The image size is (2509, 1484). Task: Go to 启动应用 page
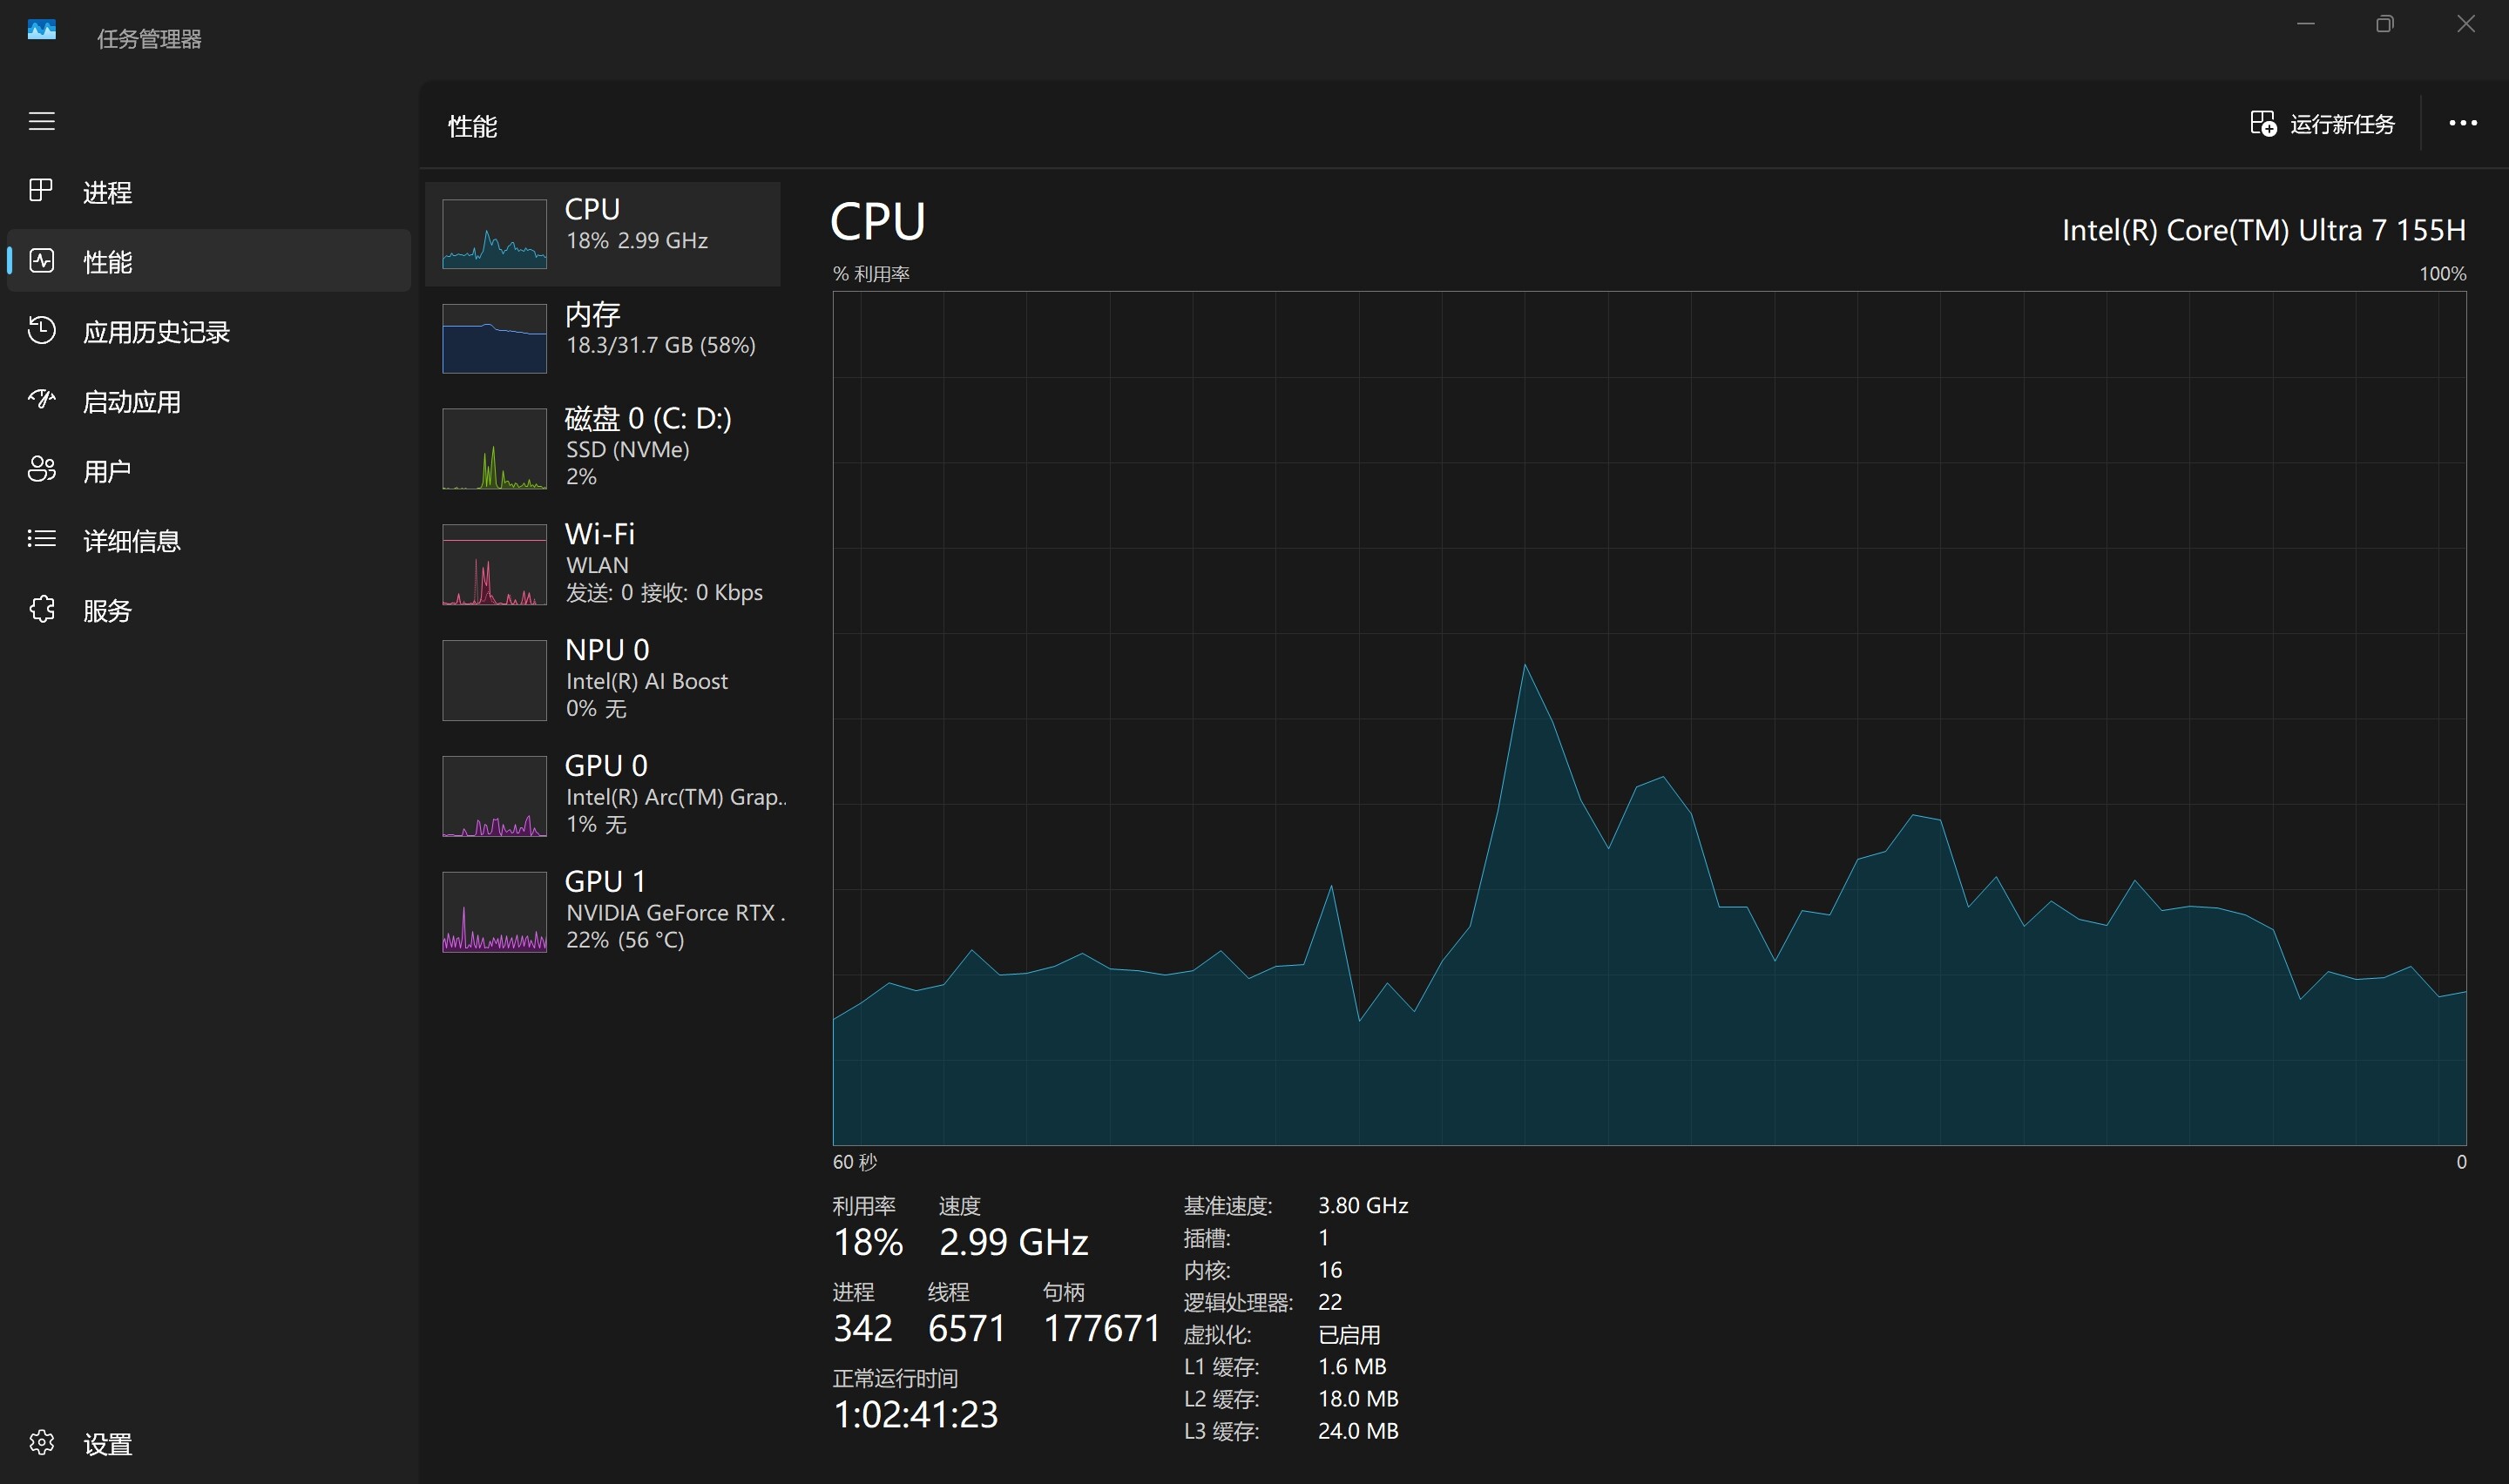tap(131, 402)
